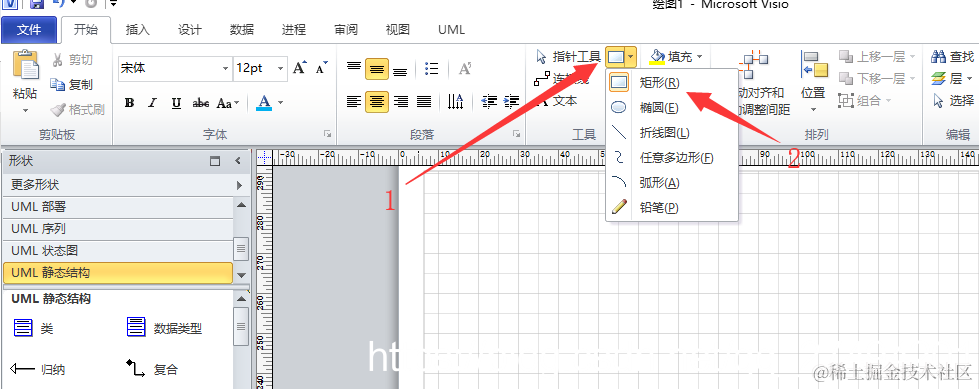Open the Aa change case dropdown

[227, 103]
